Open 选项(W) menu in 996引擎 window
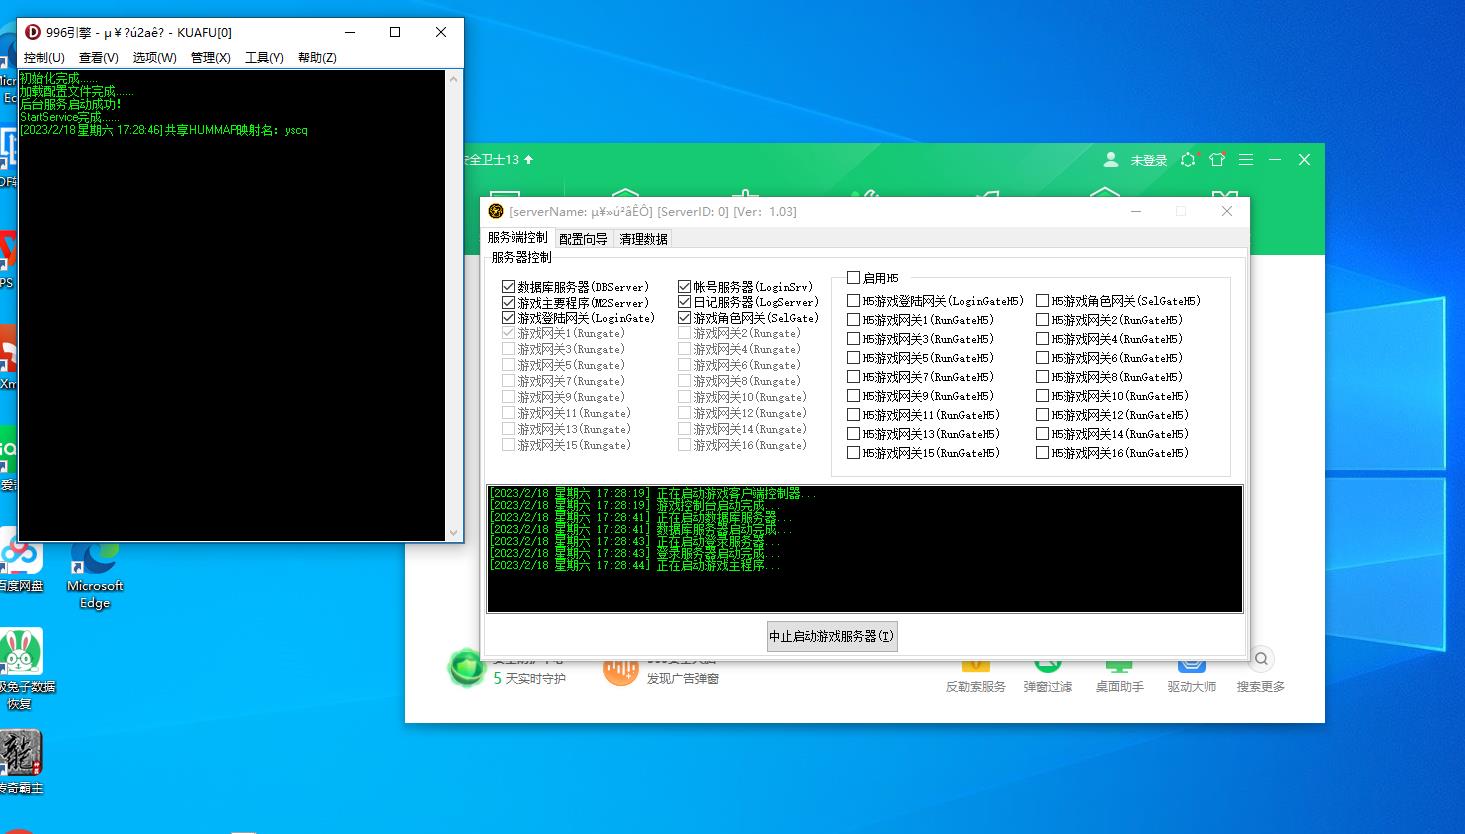The width and height of the screenshot is (1465, 834). coord(154,58)
